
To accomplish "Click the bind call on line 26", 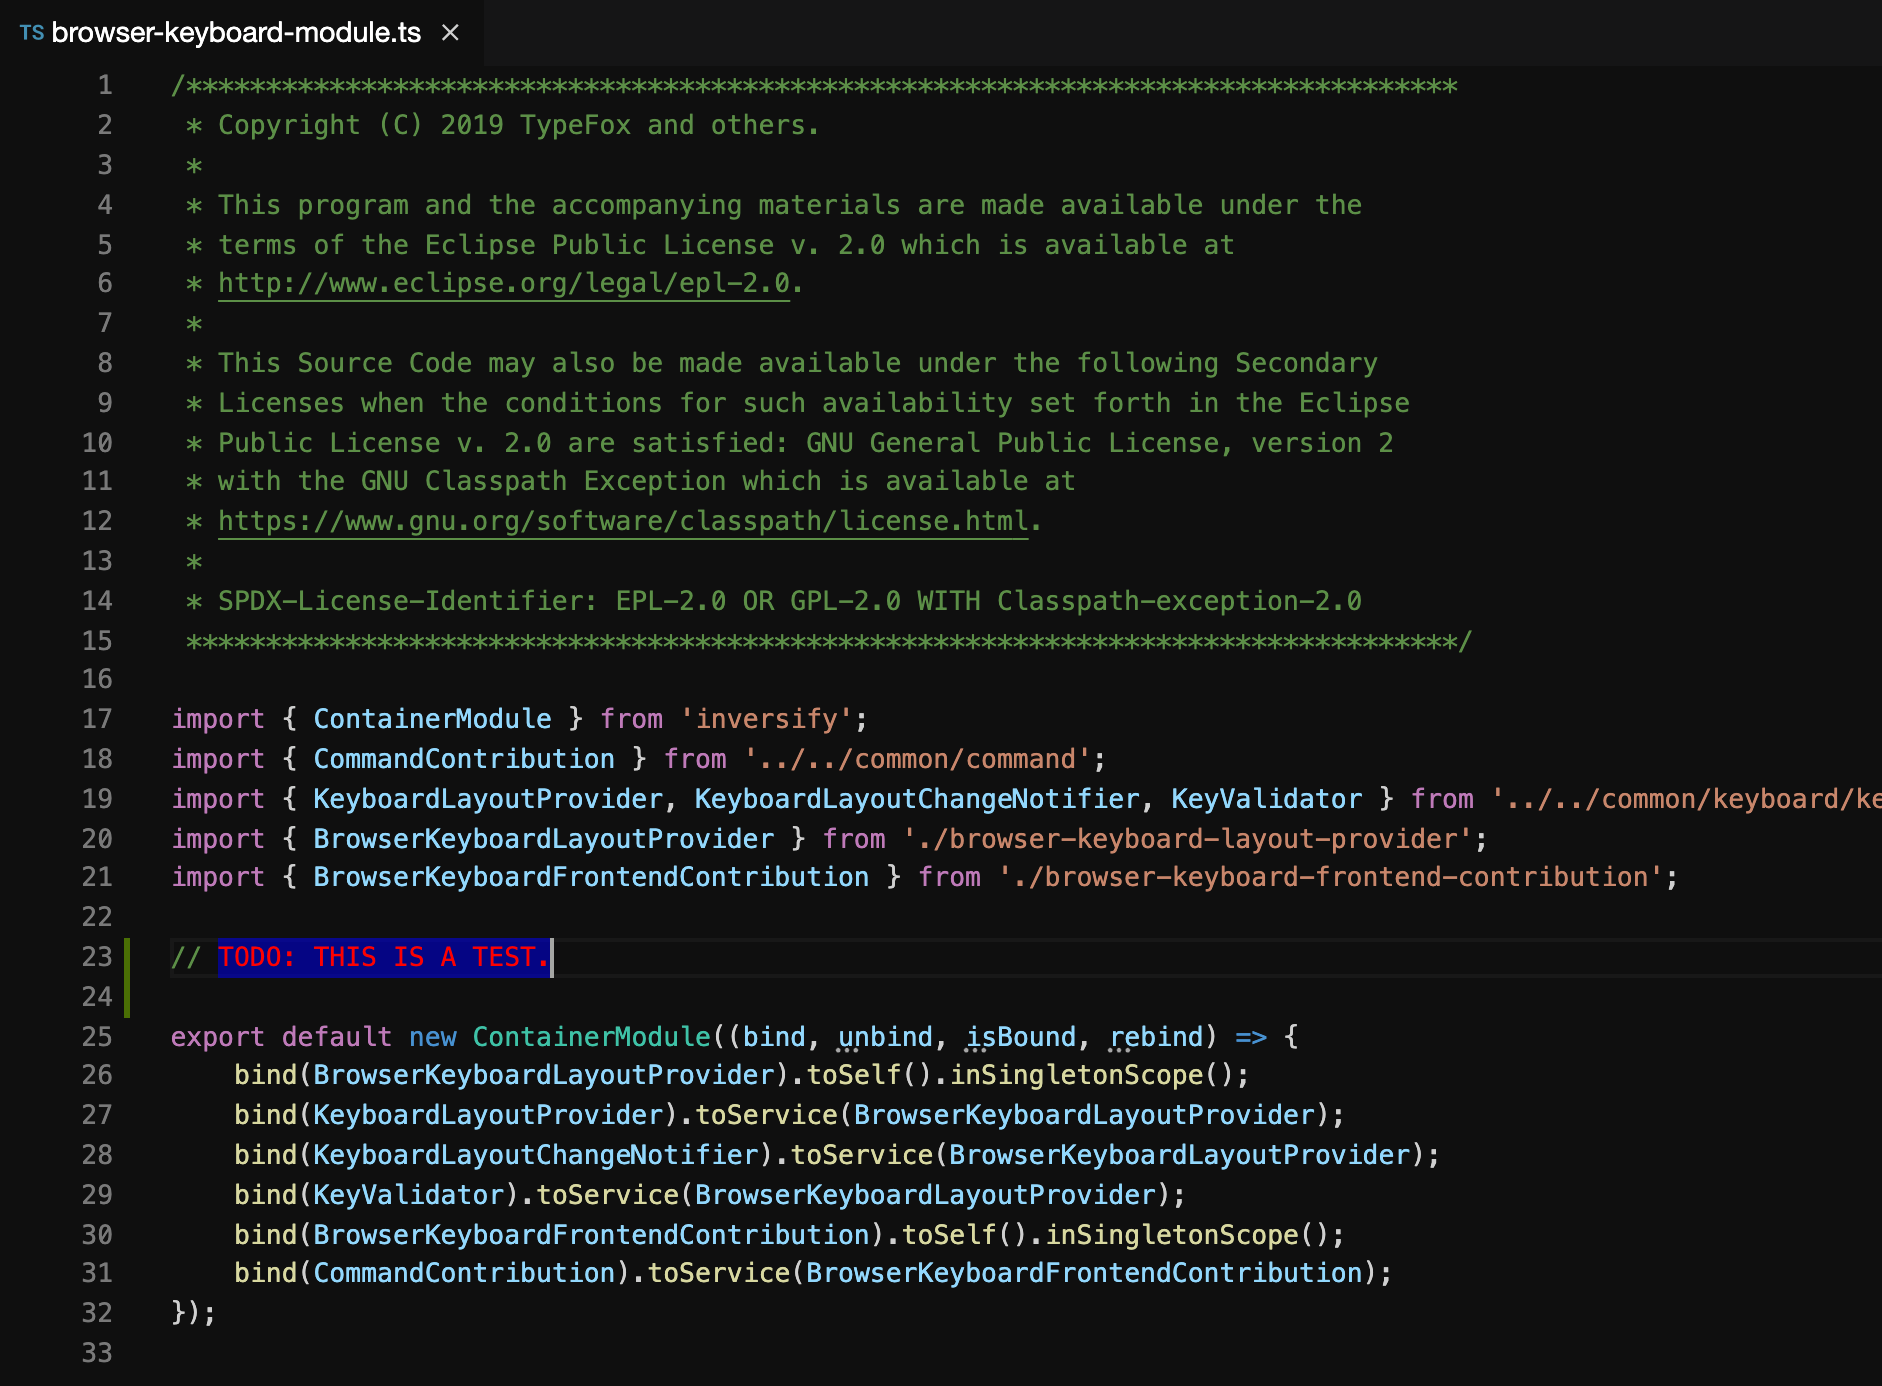I will tap(265, 1075).
